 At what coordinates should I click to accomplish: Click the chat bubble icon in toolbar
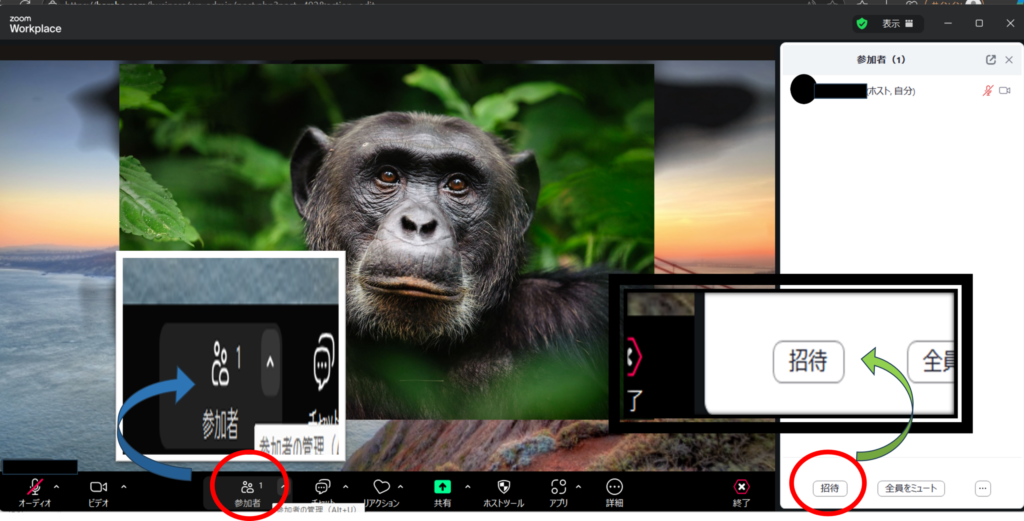(x=322, y=487)
